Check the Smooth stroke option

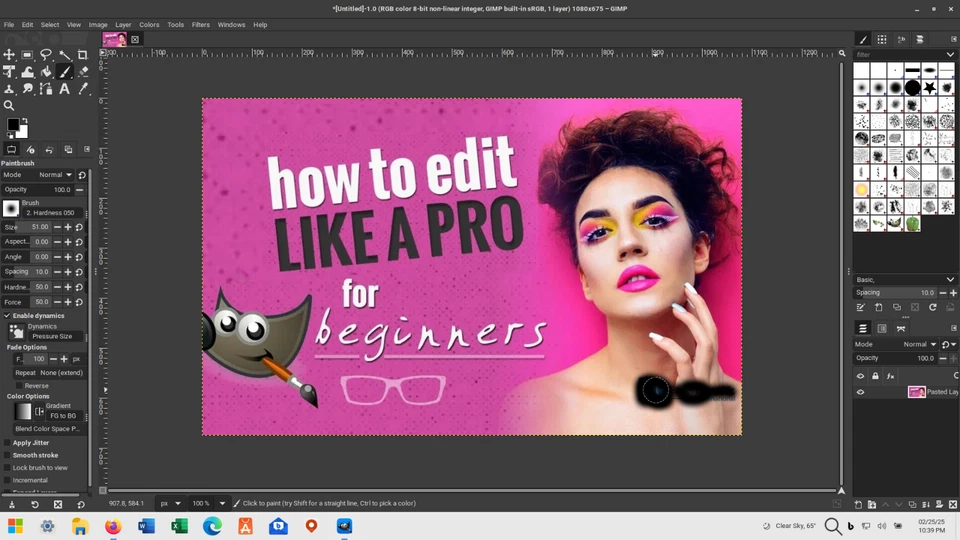7,455
